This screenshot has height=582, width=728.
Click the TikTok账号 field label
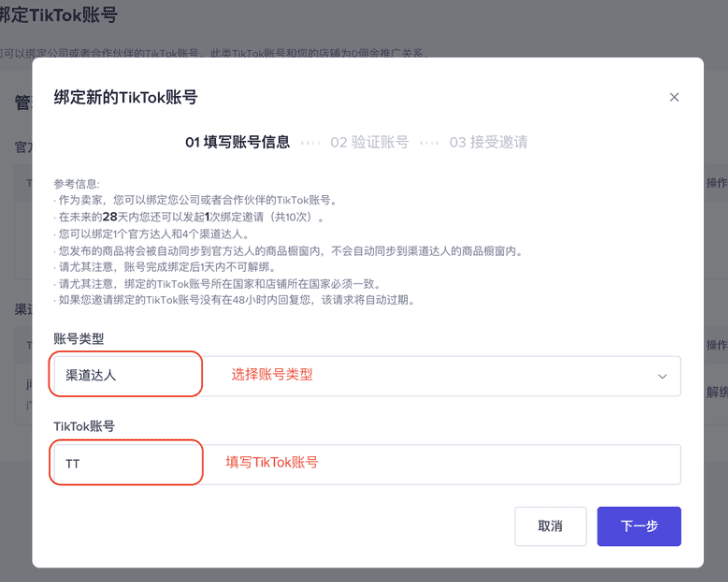coord(84,427)
